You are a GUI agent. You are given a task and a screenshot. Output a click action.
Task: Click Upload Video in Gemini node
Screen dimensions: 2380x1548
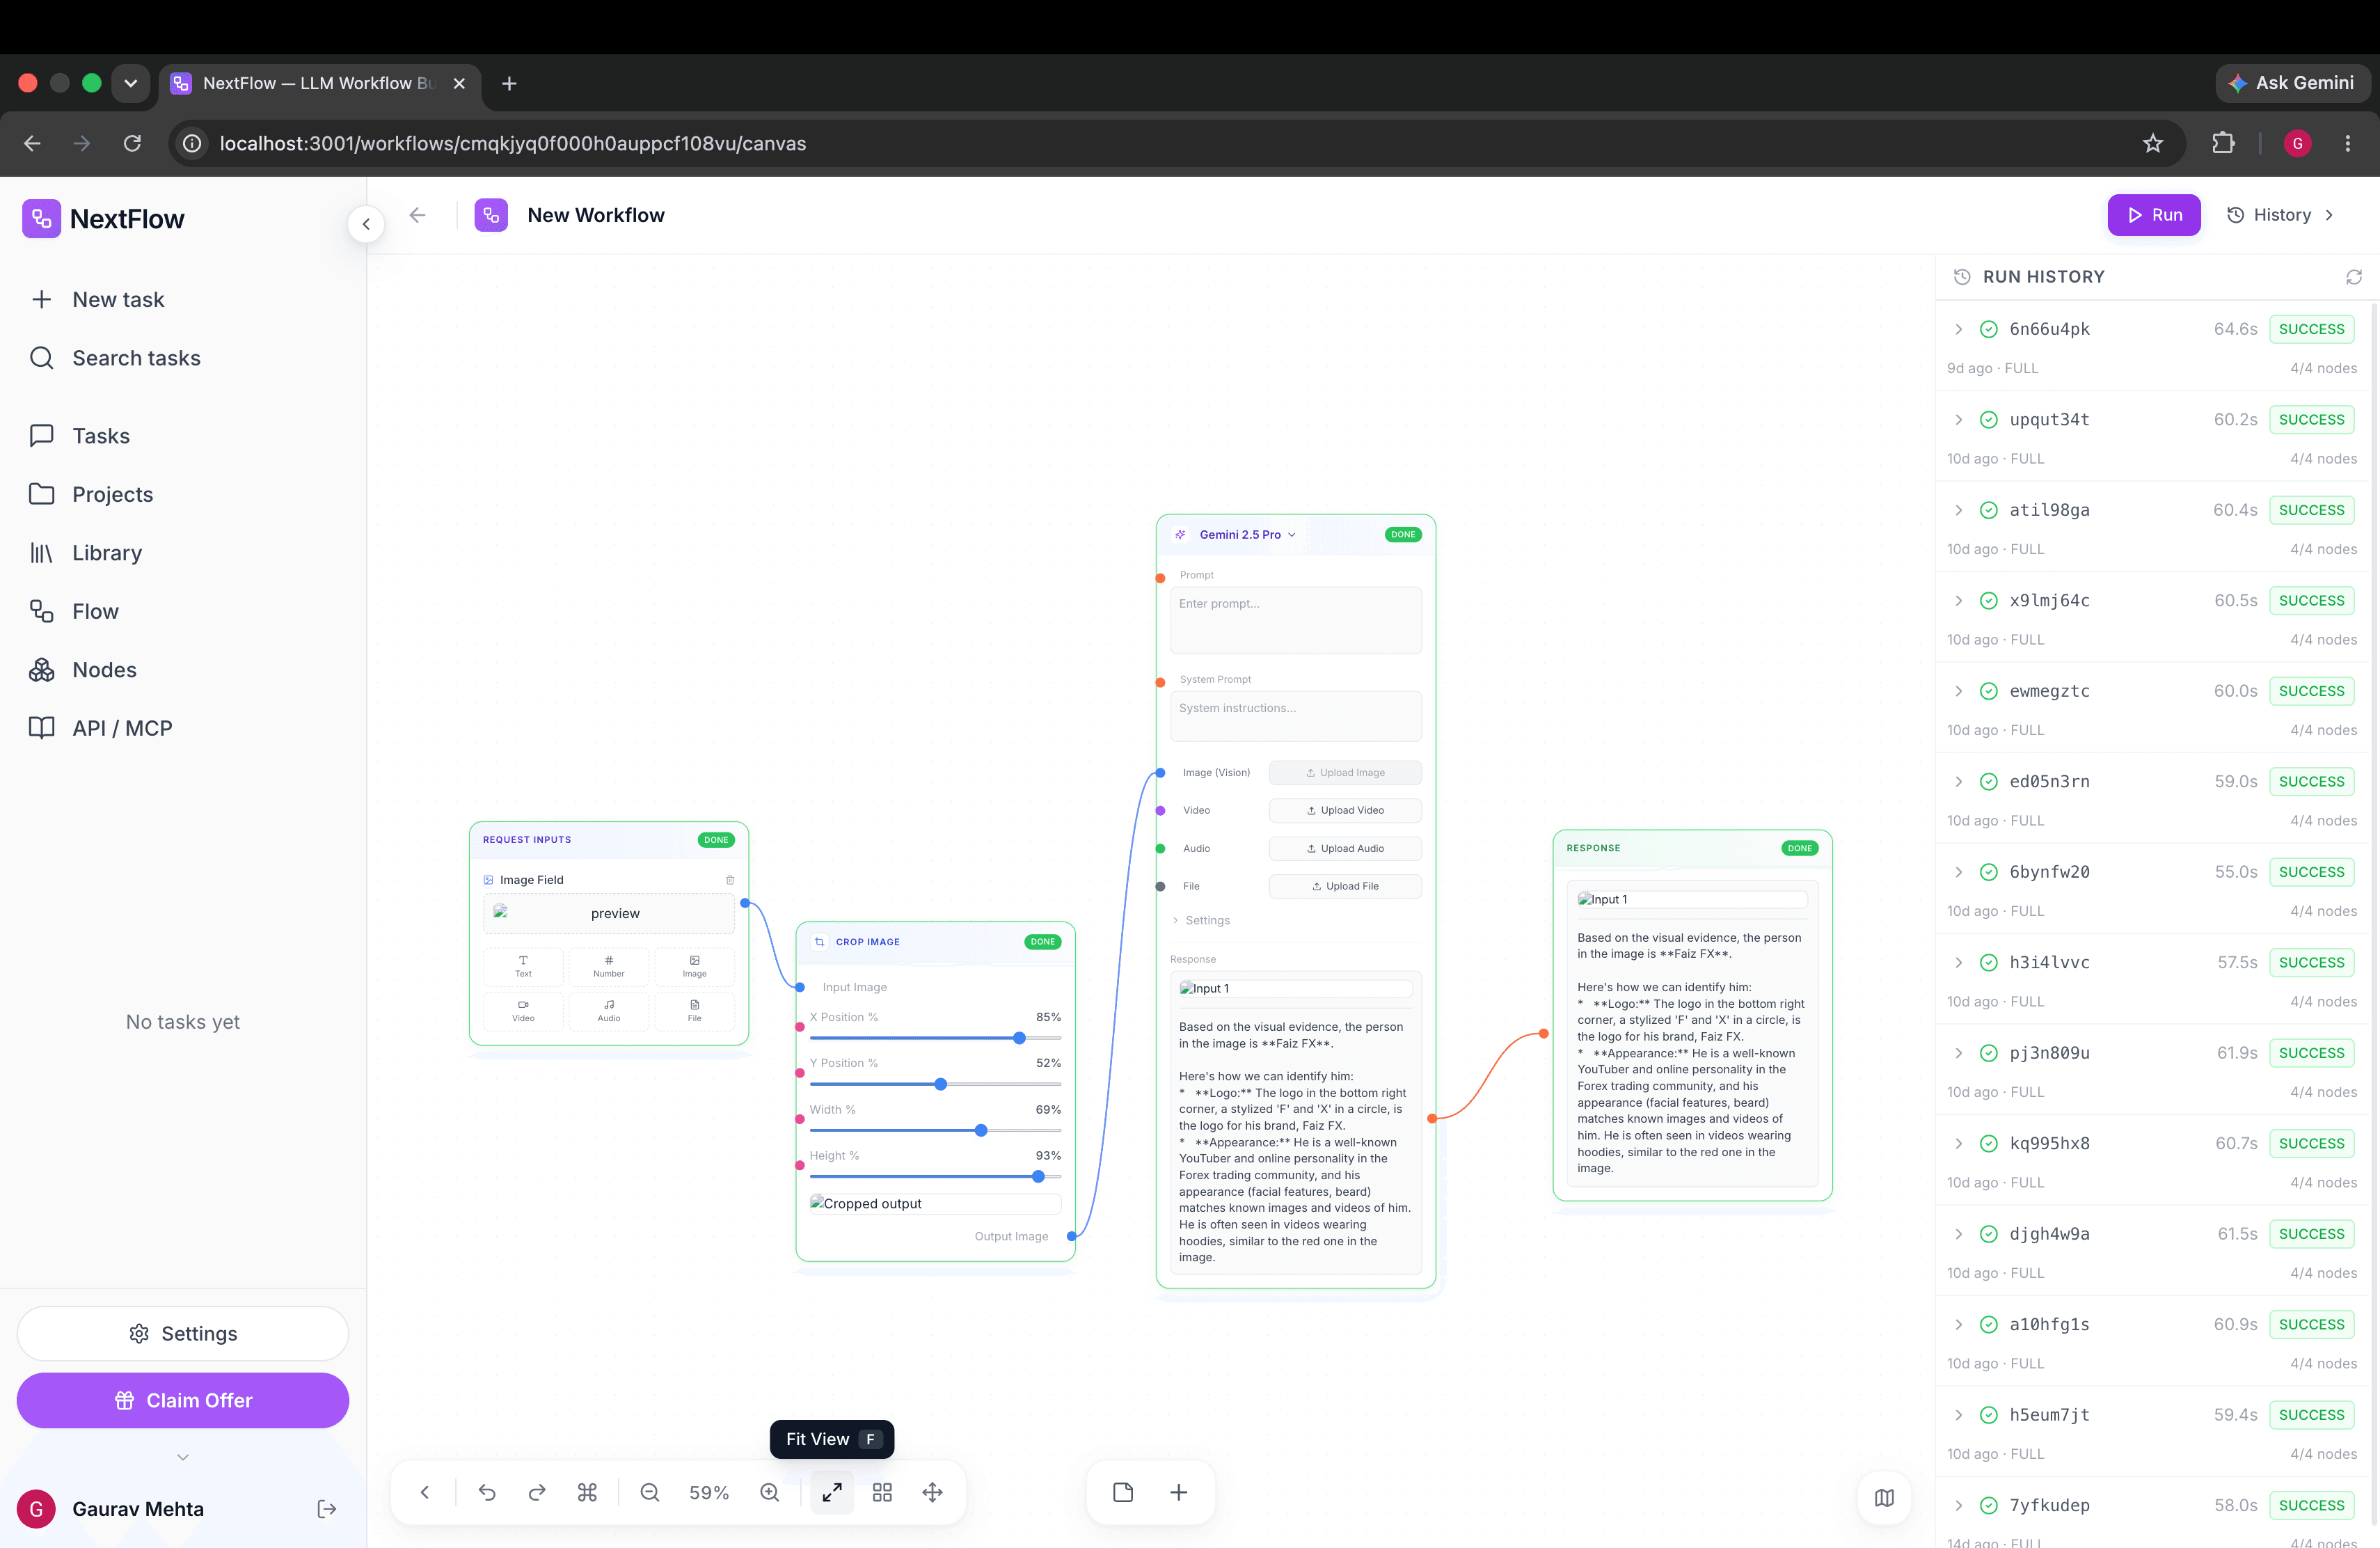coord(1345,811)
